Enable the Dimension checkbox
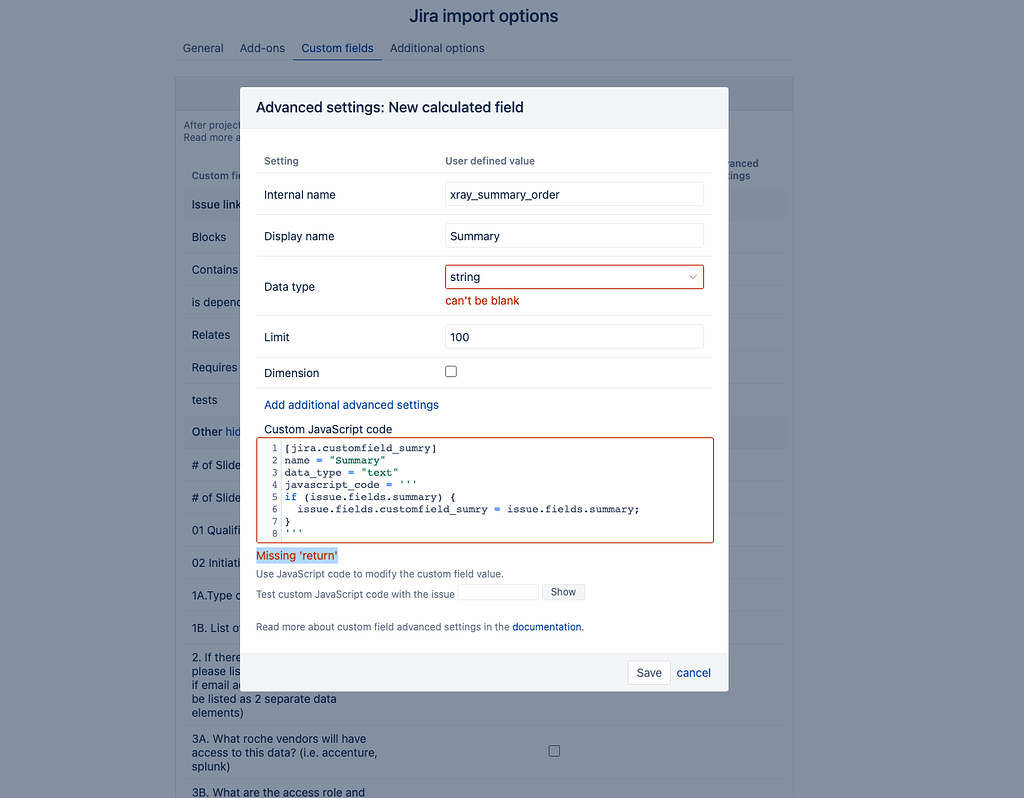This screenshot has width=1024, height=798. 451,372
